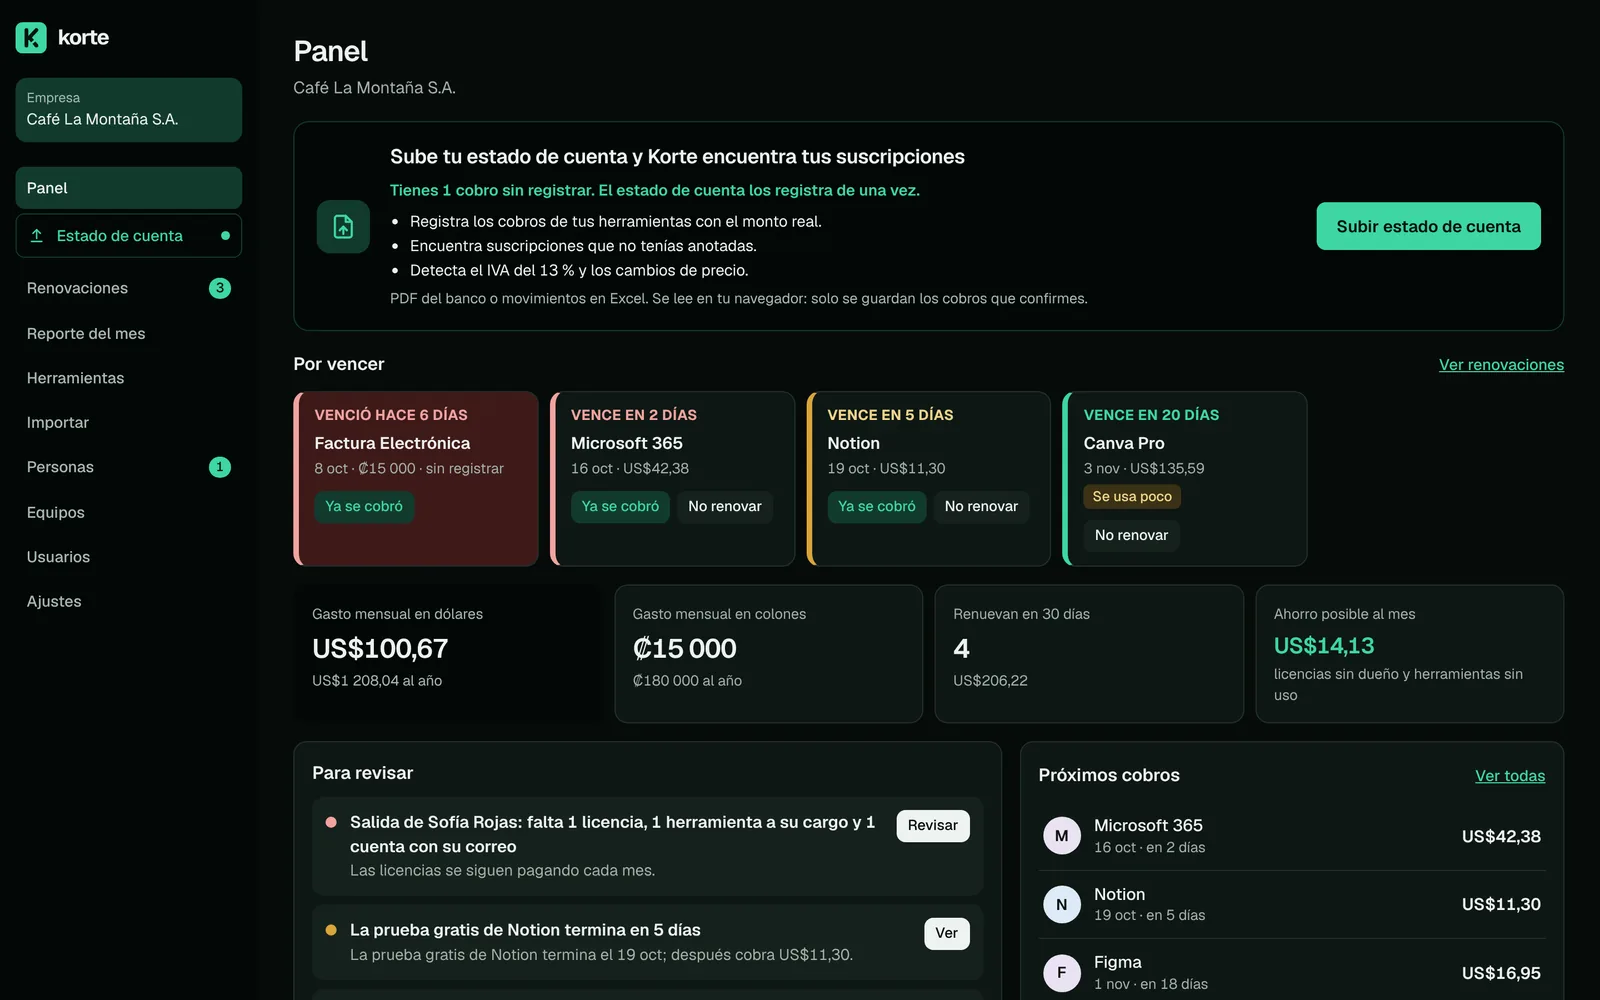Click the 'La prueba gratis de Notion' title
This screenshot has height=1000, width=1600.
[x=525, y=930]
